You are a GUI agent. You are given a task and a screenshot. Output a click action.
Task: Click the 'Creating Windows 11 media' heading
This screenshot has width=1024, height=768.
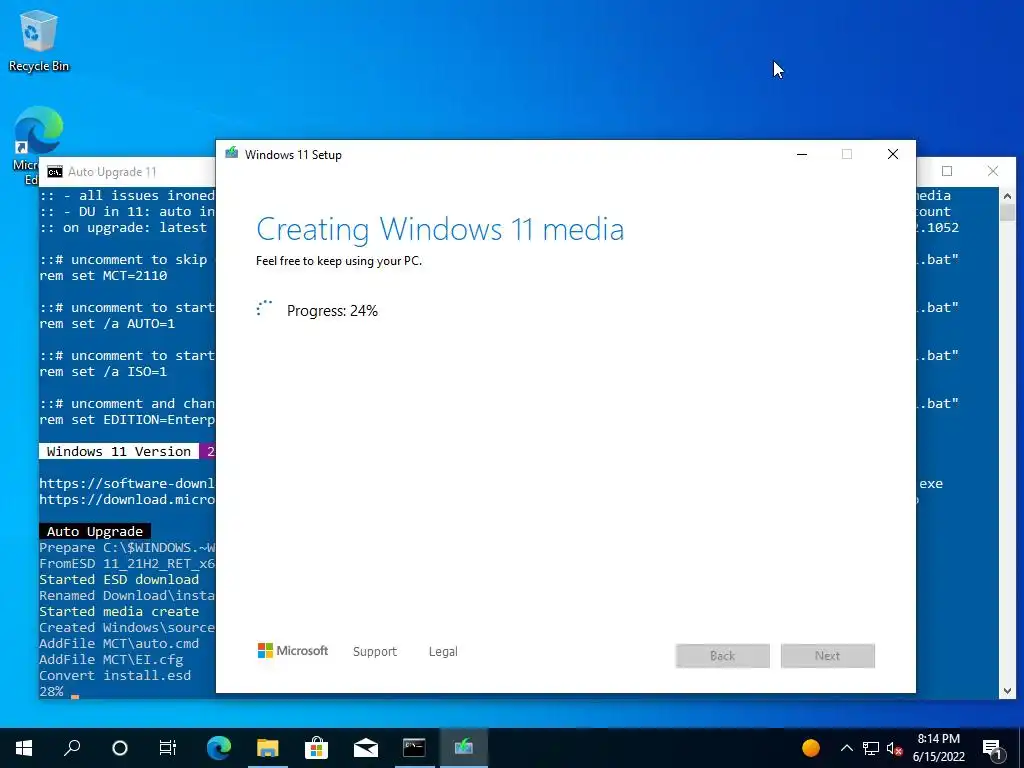[x=440, y=229]
